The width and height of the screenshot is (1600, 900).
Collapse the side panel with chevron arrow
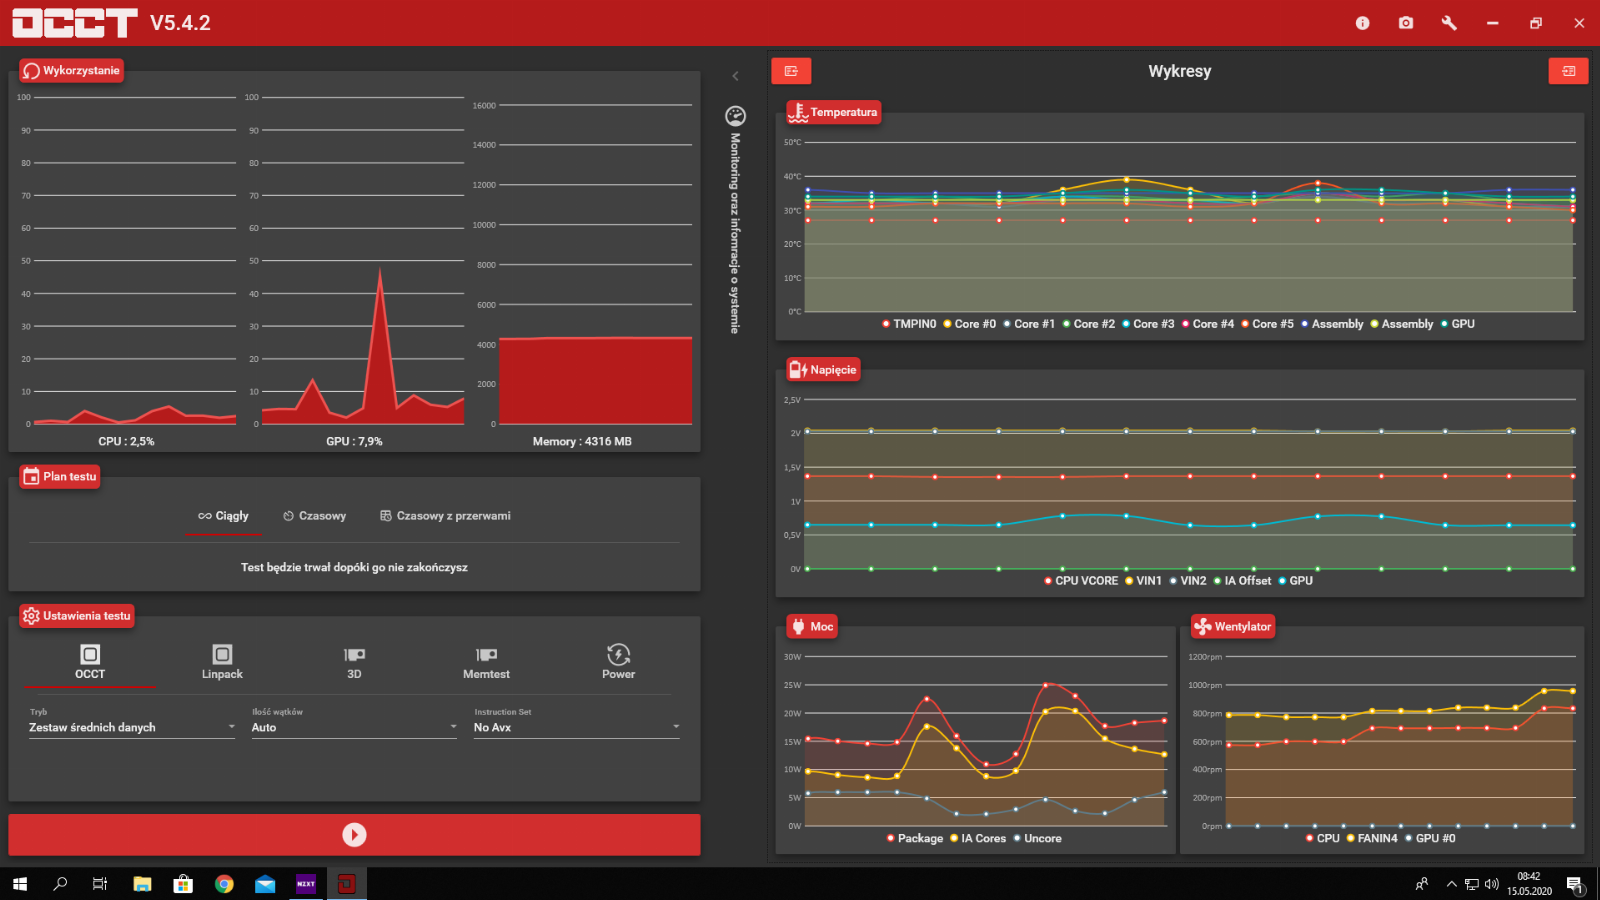[735, 76]
